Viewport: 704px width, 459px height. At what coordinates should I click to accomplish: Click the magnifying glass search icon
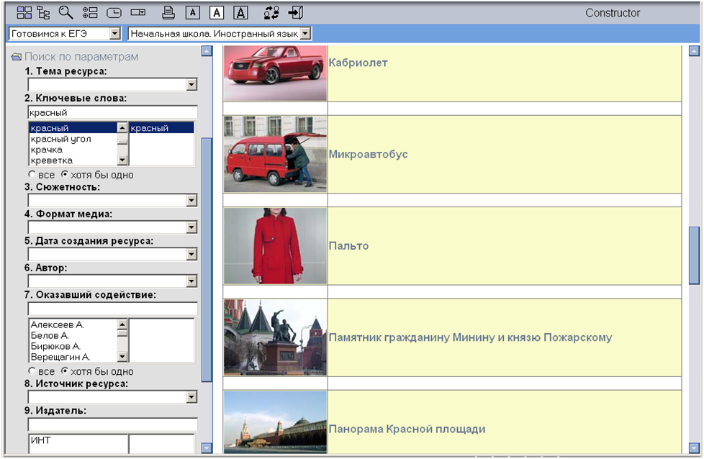pyautogui.click(x=66, y=13)
